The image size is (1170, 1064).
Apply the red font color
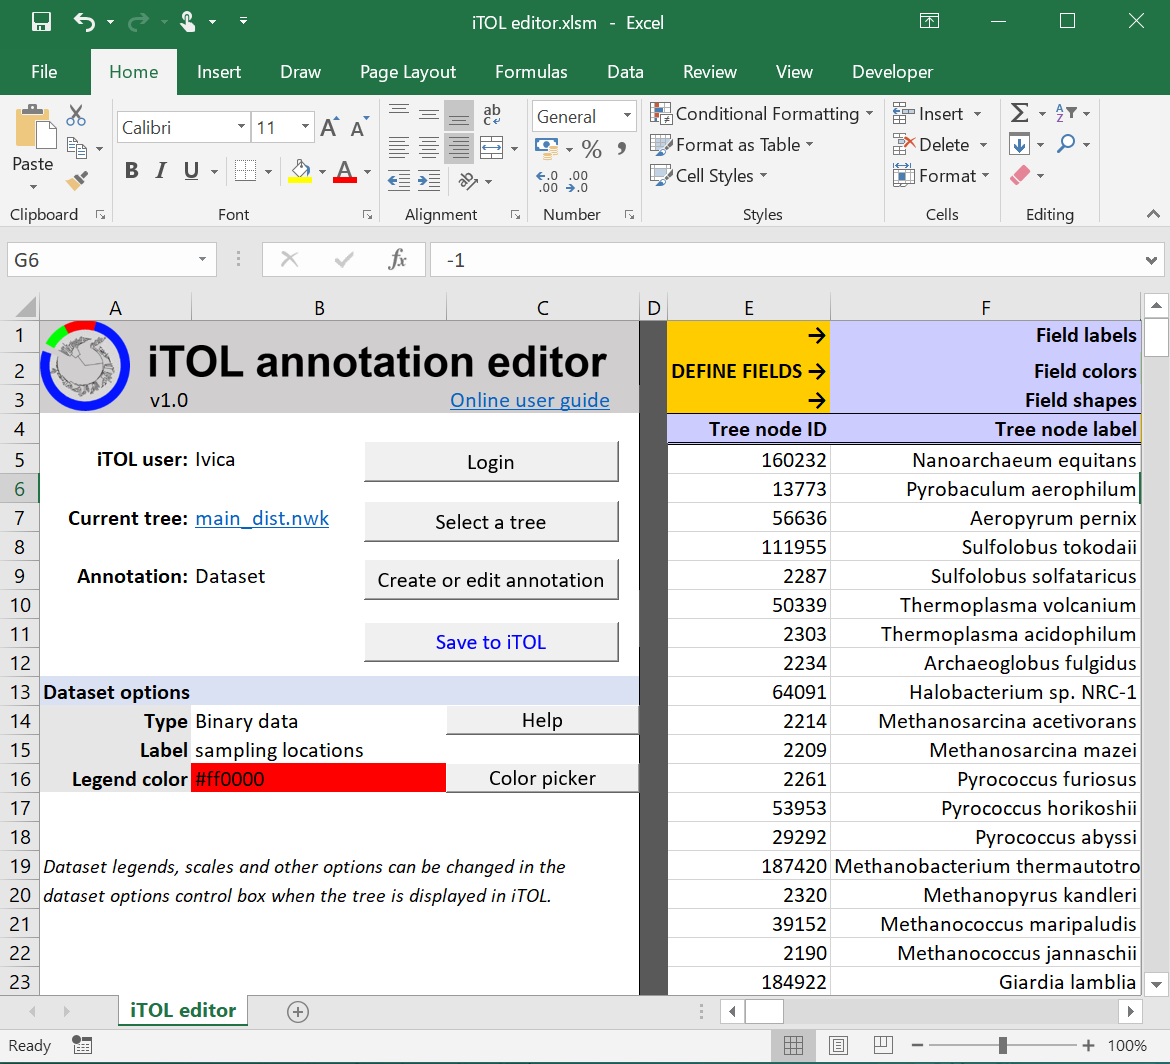click(345, 171)
